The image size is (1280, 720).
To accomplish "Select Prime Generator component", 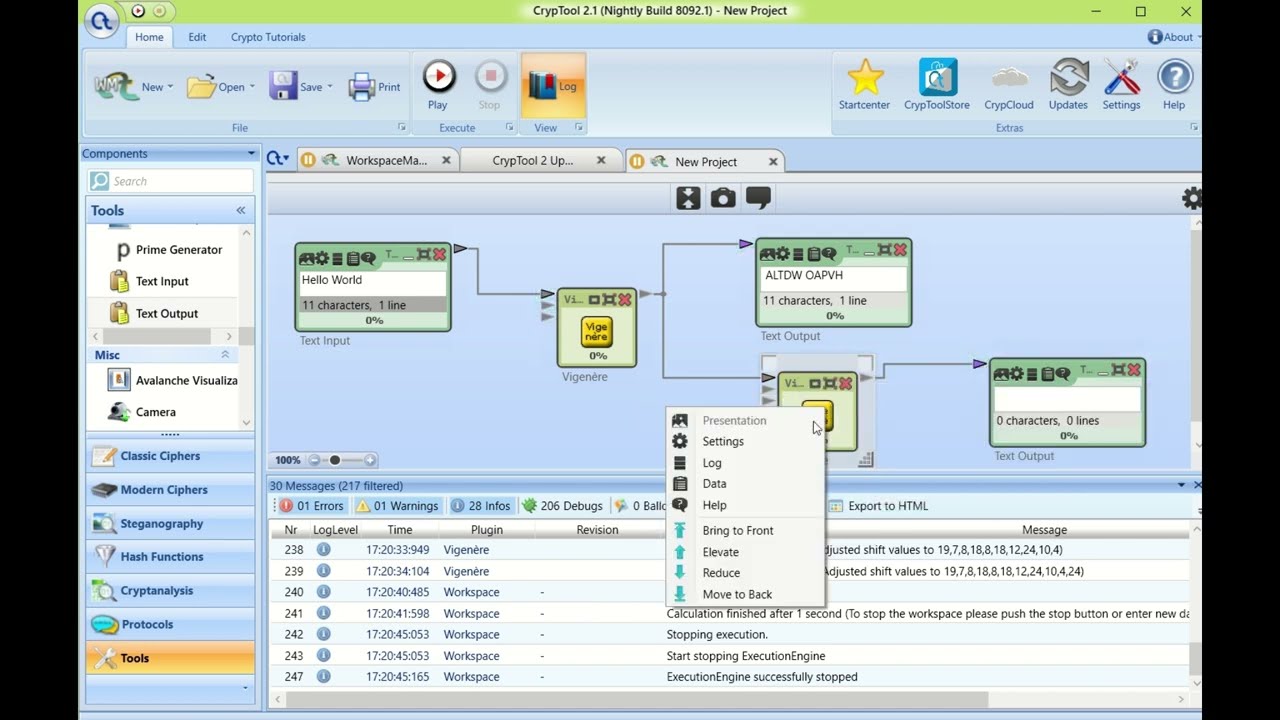I will coord(169,250).
